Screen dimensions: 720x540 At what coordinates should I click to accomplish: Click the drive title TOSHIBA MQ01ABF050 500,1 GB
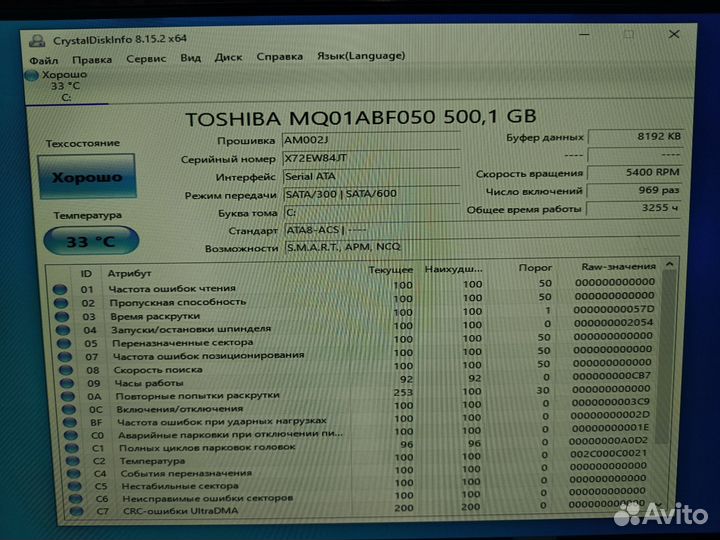(x=360, y=118)
